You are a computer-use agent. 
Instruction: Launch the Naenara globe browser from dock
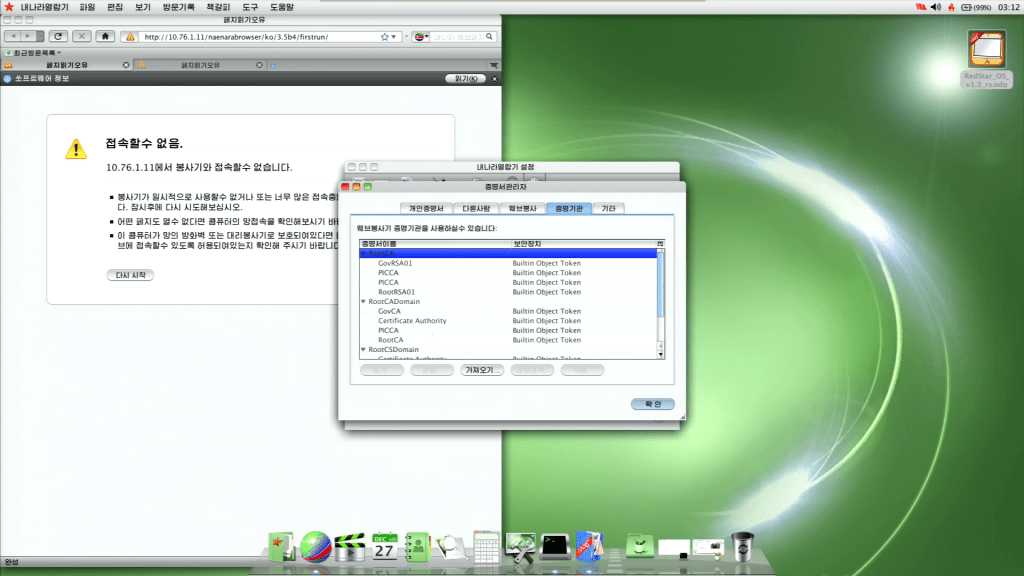tap(316, 546)
